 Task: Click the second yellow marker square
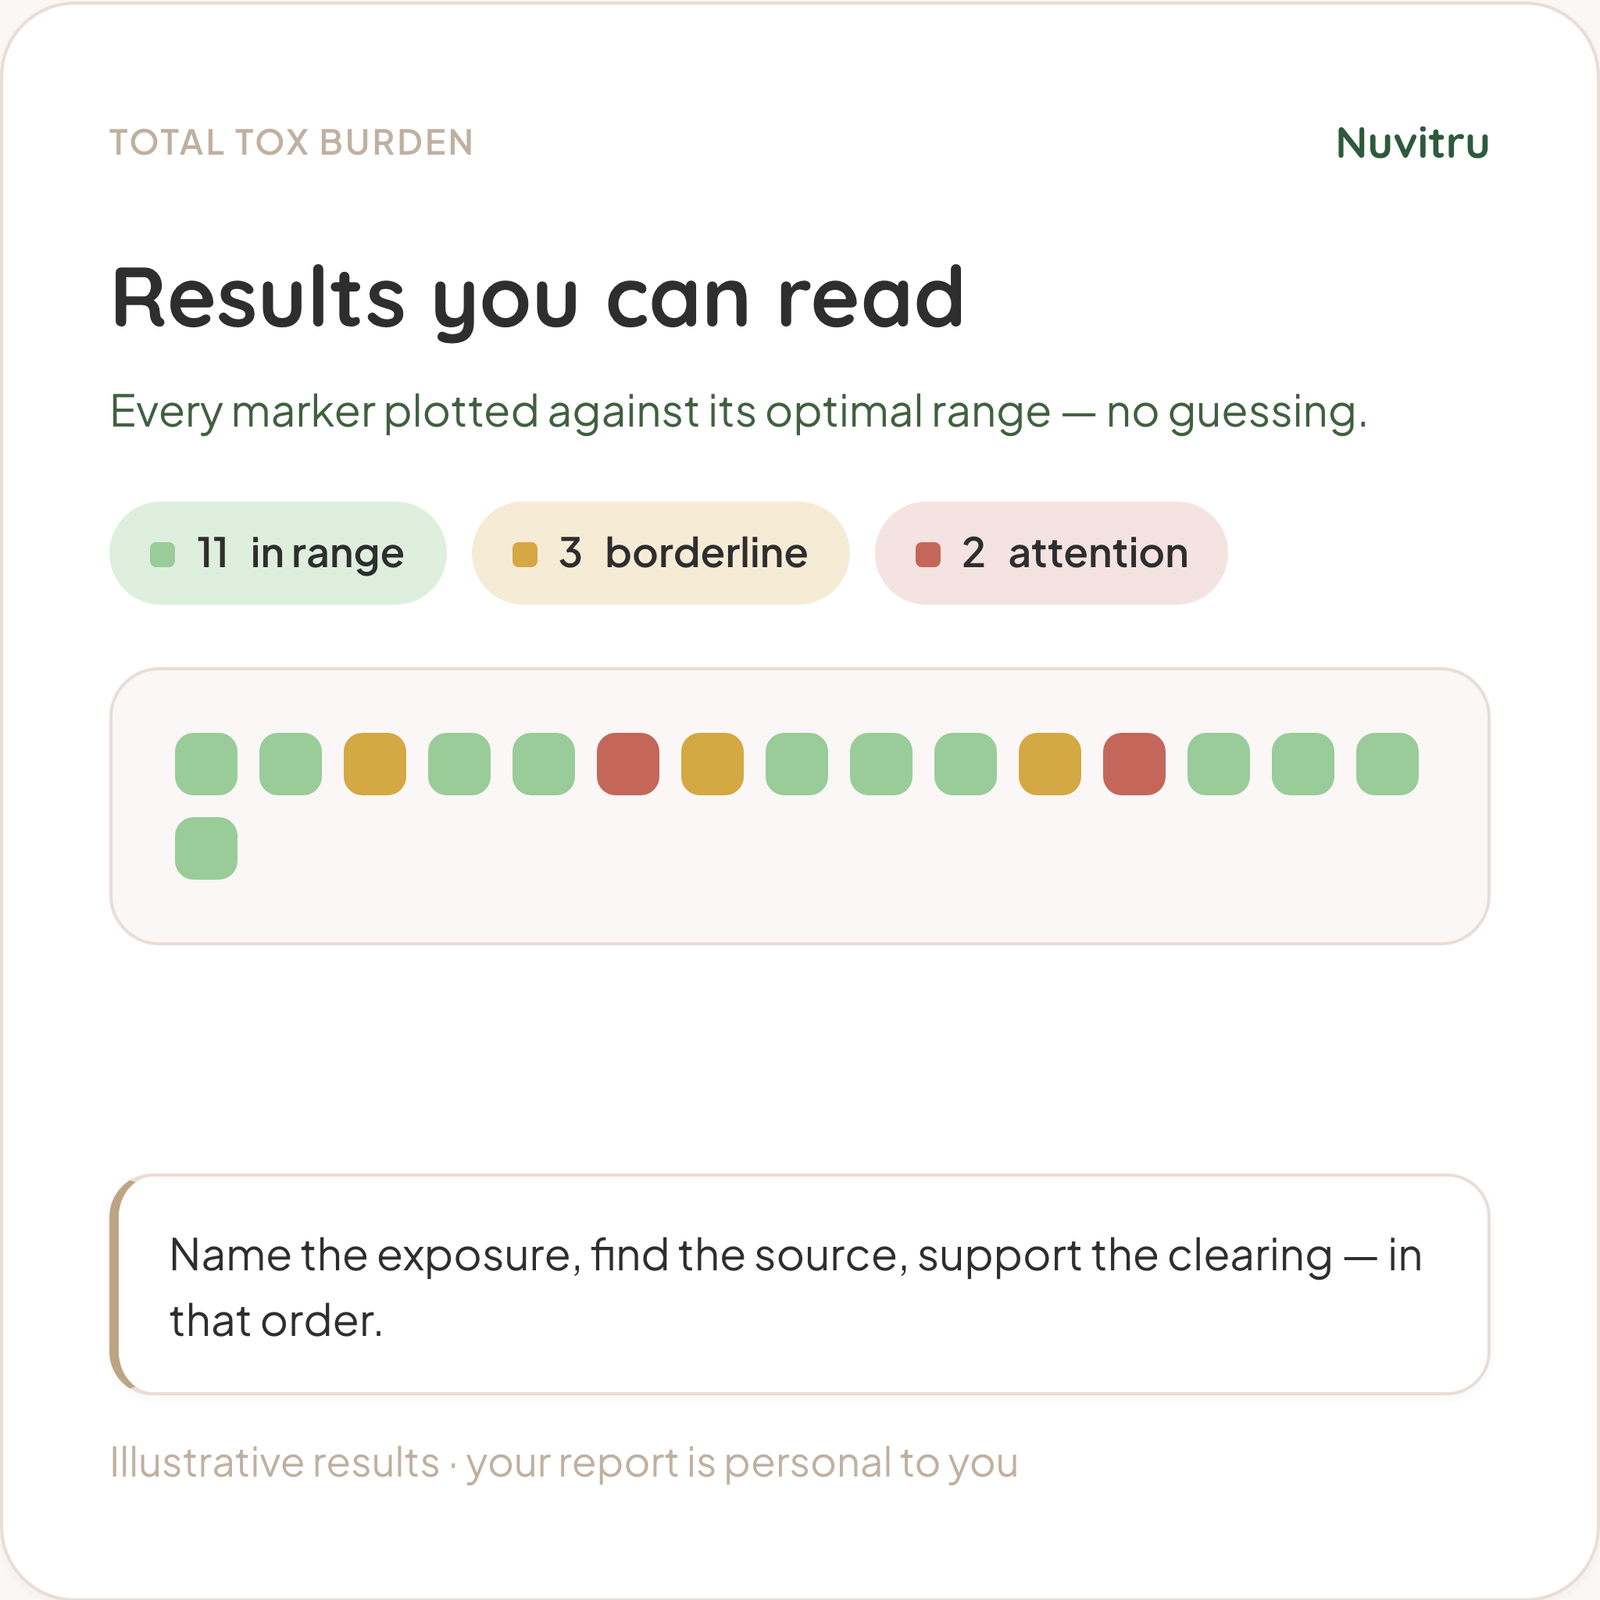point(712,764)
